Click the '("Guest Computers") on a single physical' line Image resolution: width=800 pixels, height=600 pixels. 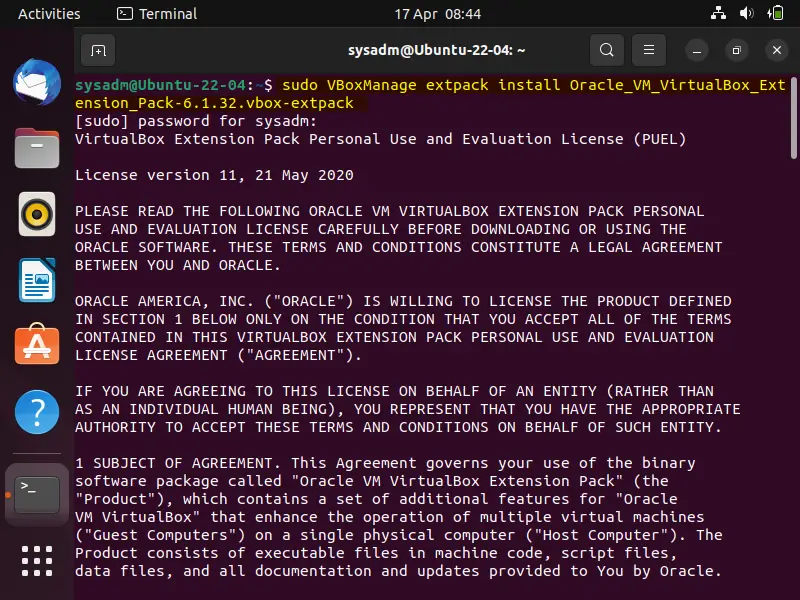[x=398, y=535]
